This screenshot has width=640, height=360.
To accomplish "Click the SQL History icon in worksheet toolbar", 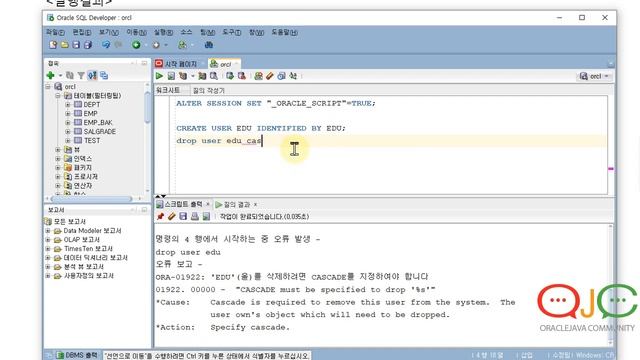I will point(281,76).
